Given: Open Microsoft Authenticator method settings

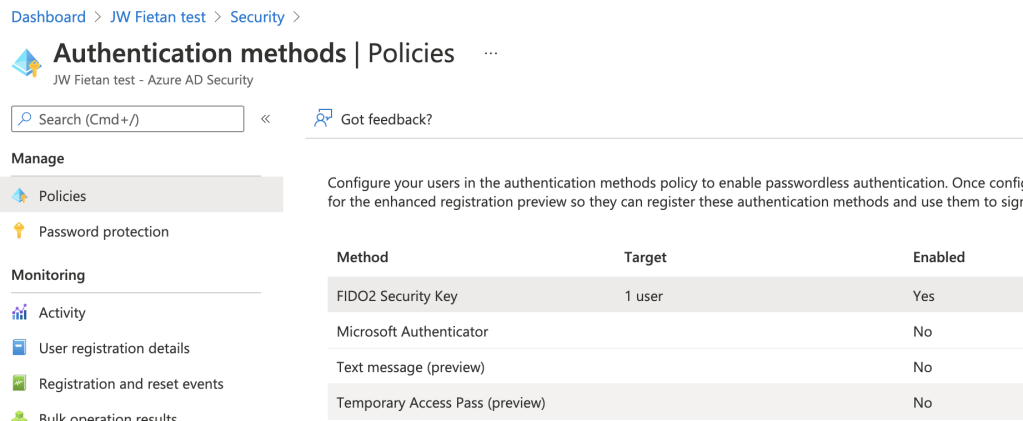Looking at the screenshot, I should coord(412,331).
